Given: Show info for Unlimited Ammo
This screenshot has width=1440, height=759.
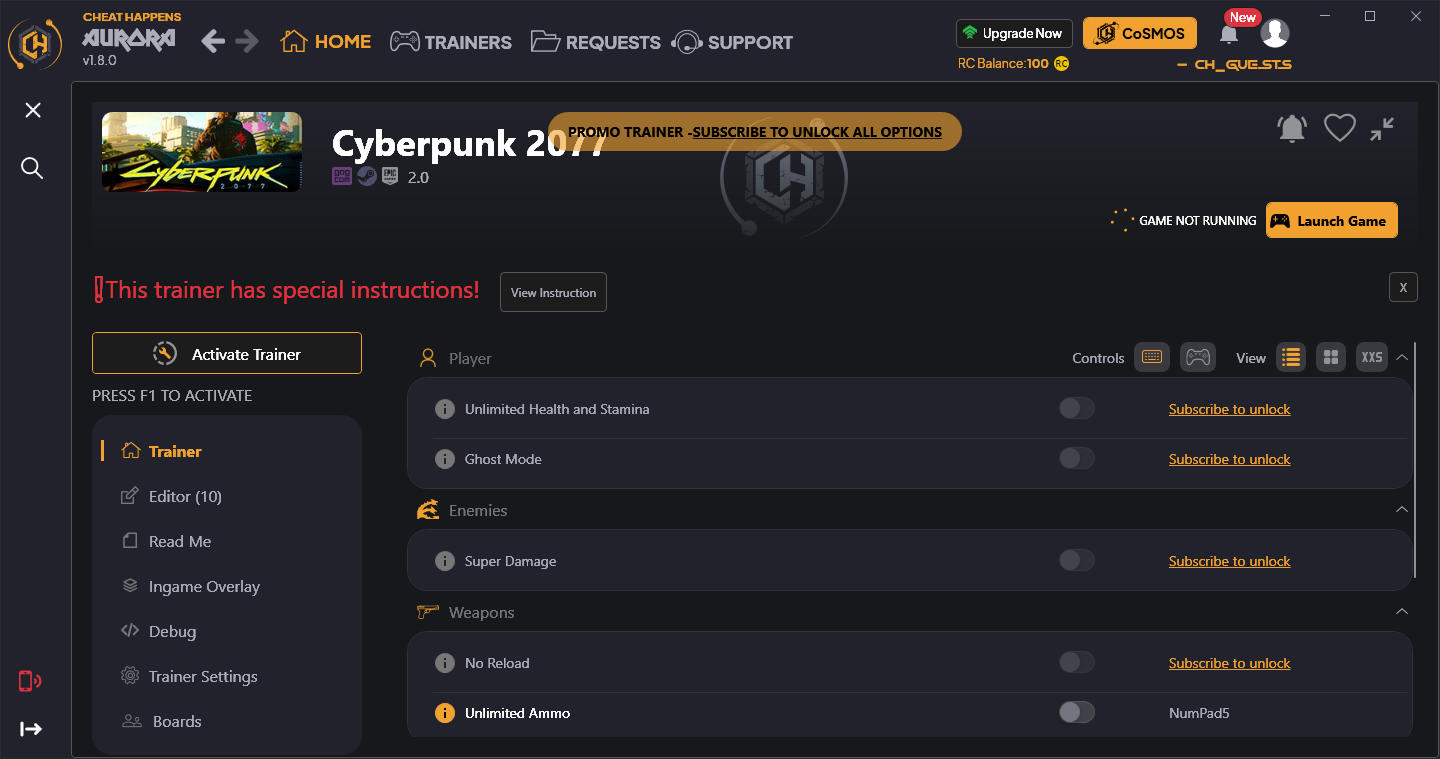Looking at the screenshot, I should point(445,713).
